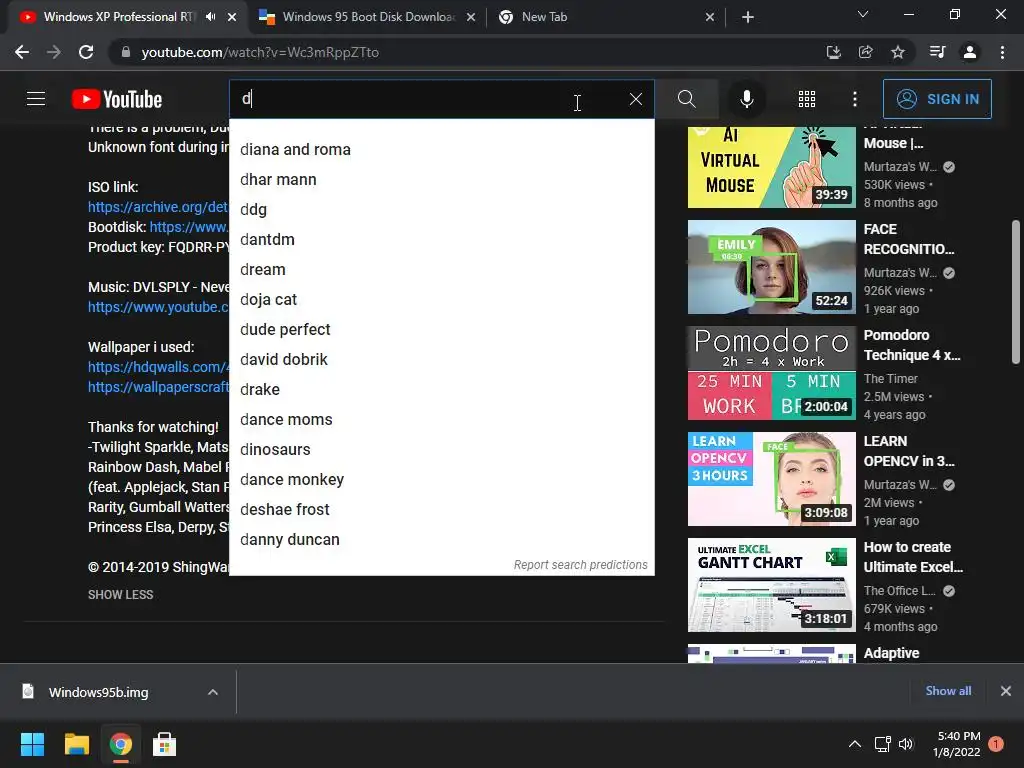Image resolution: width=1024 pixels, height=768 pixels.
Task: Bookmark this tab with the star
Action: (898, 52)
